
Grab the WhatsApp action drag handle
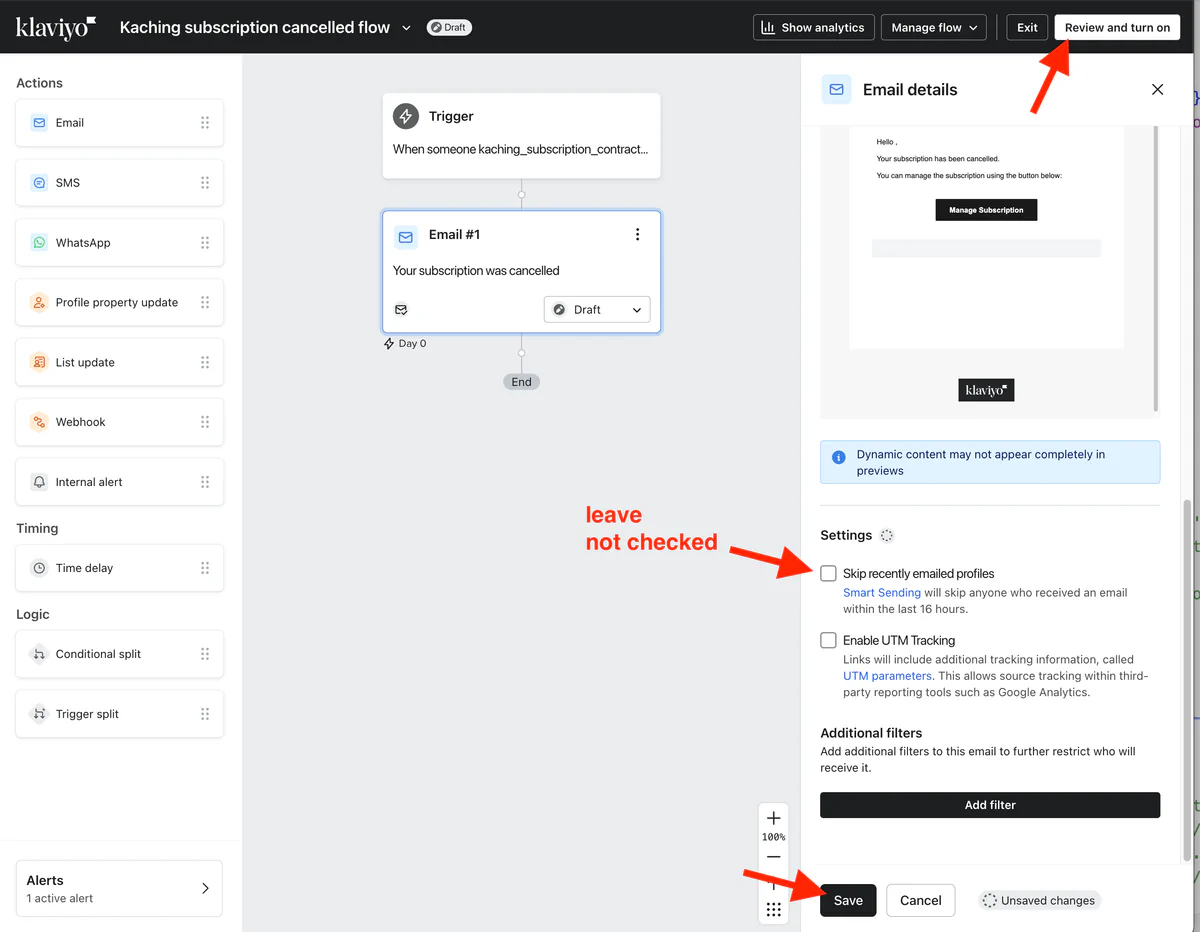(x=205, y=243)
